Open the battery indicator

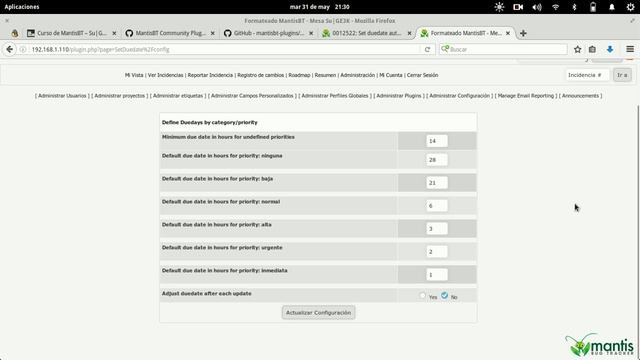(x=593, y=7)
